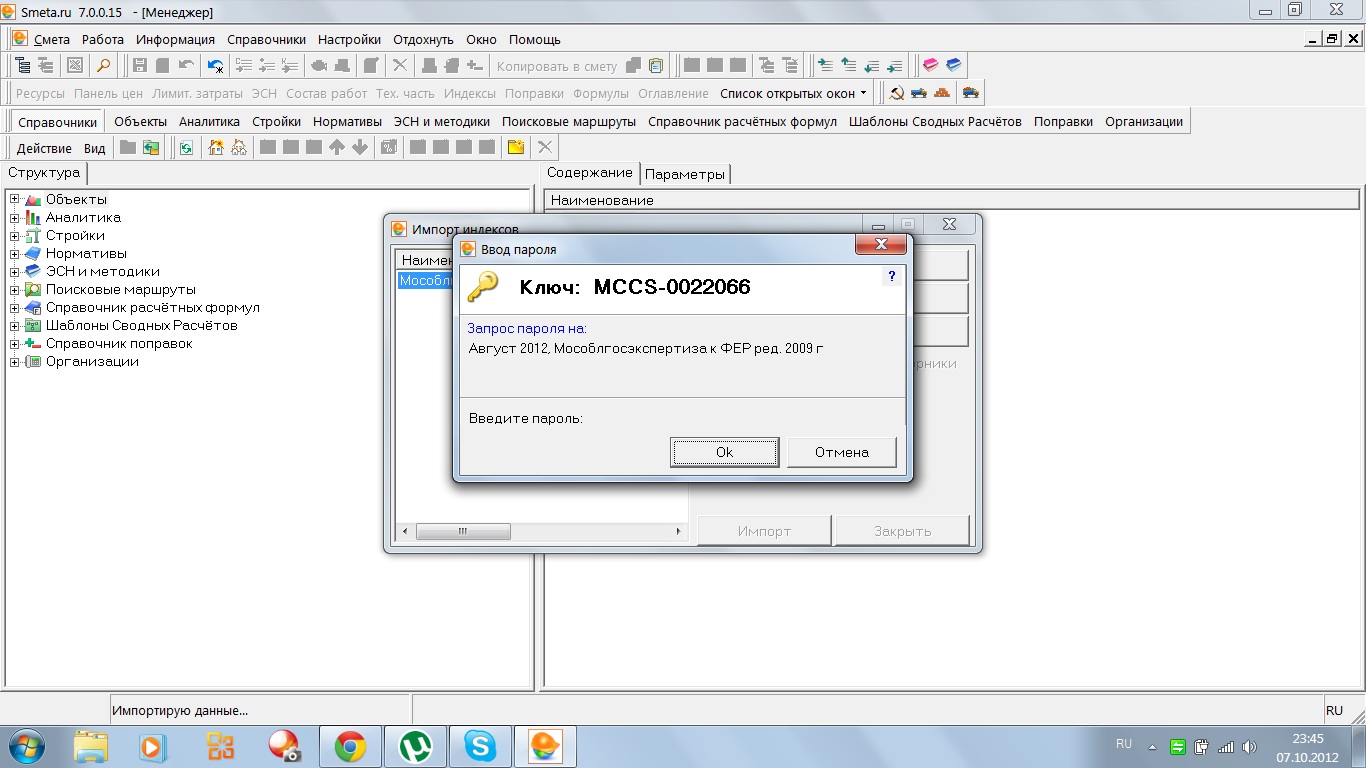Switch to the Параметры tab
The image size is (1366, 768).
tap(685, 174)
